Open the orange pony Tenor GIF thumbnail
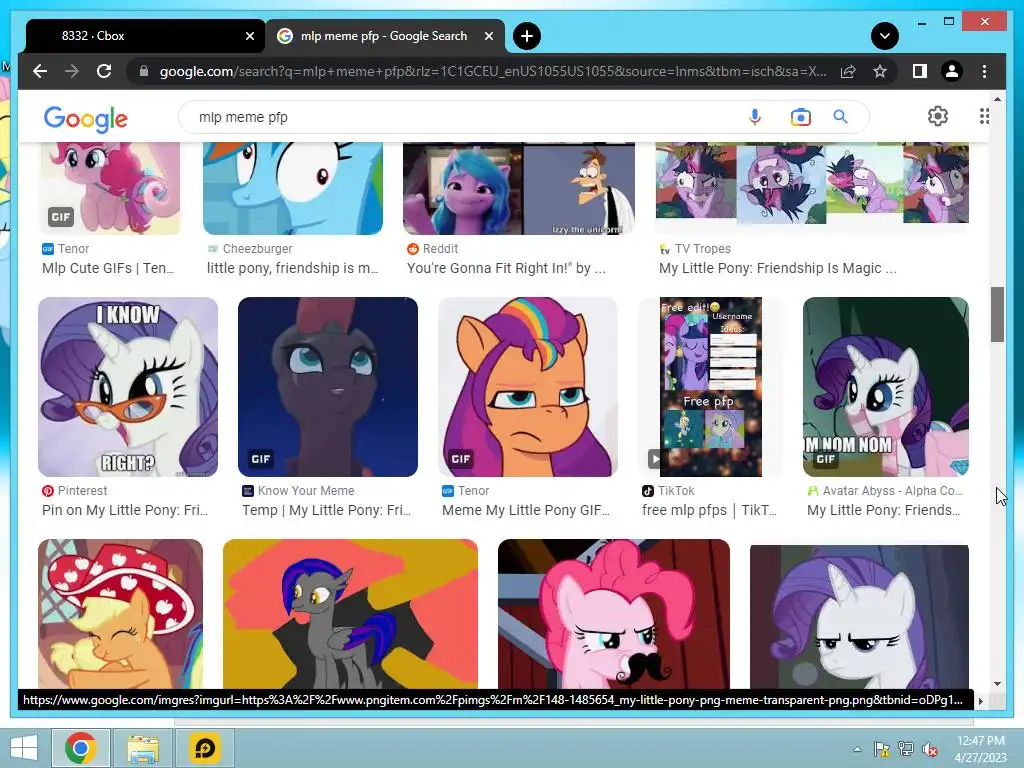Viewport: 1024px width, 768px height. [x=528, y=387]
